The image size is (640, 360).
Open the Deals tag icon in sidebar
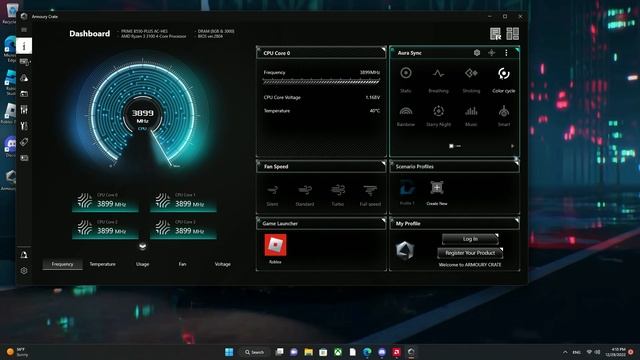[x=24, y=142]
